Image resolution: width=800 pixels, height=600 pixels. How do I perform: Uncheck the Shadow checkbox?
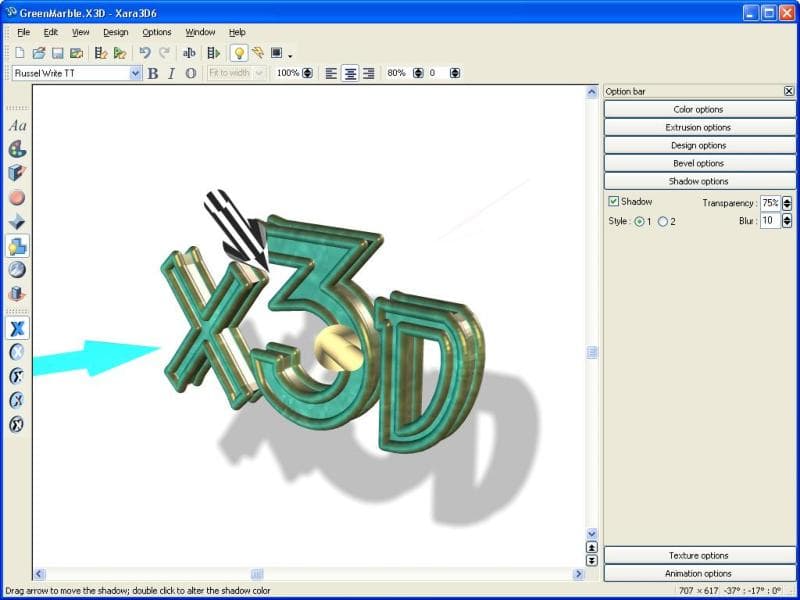pyautogui.click(x=614, y=202)
